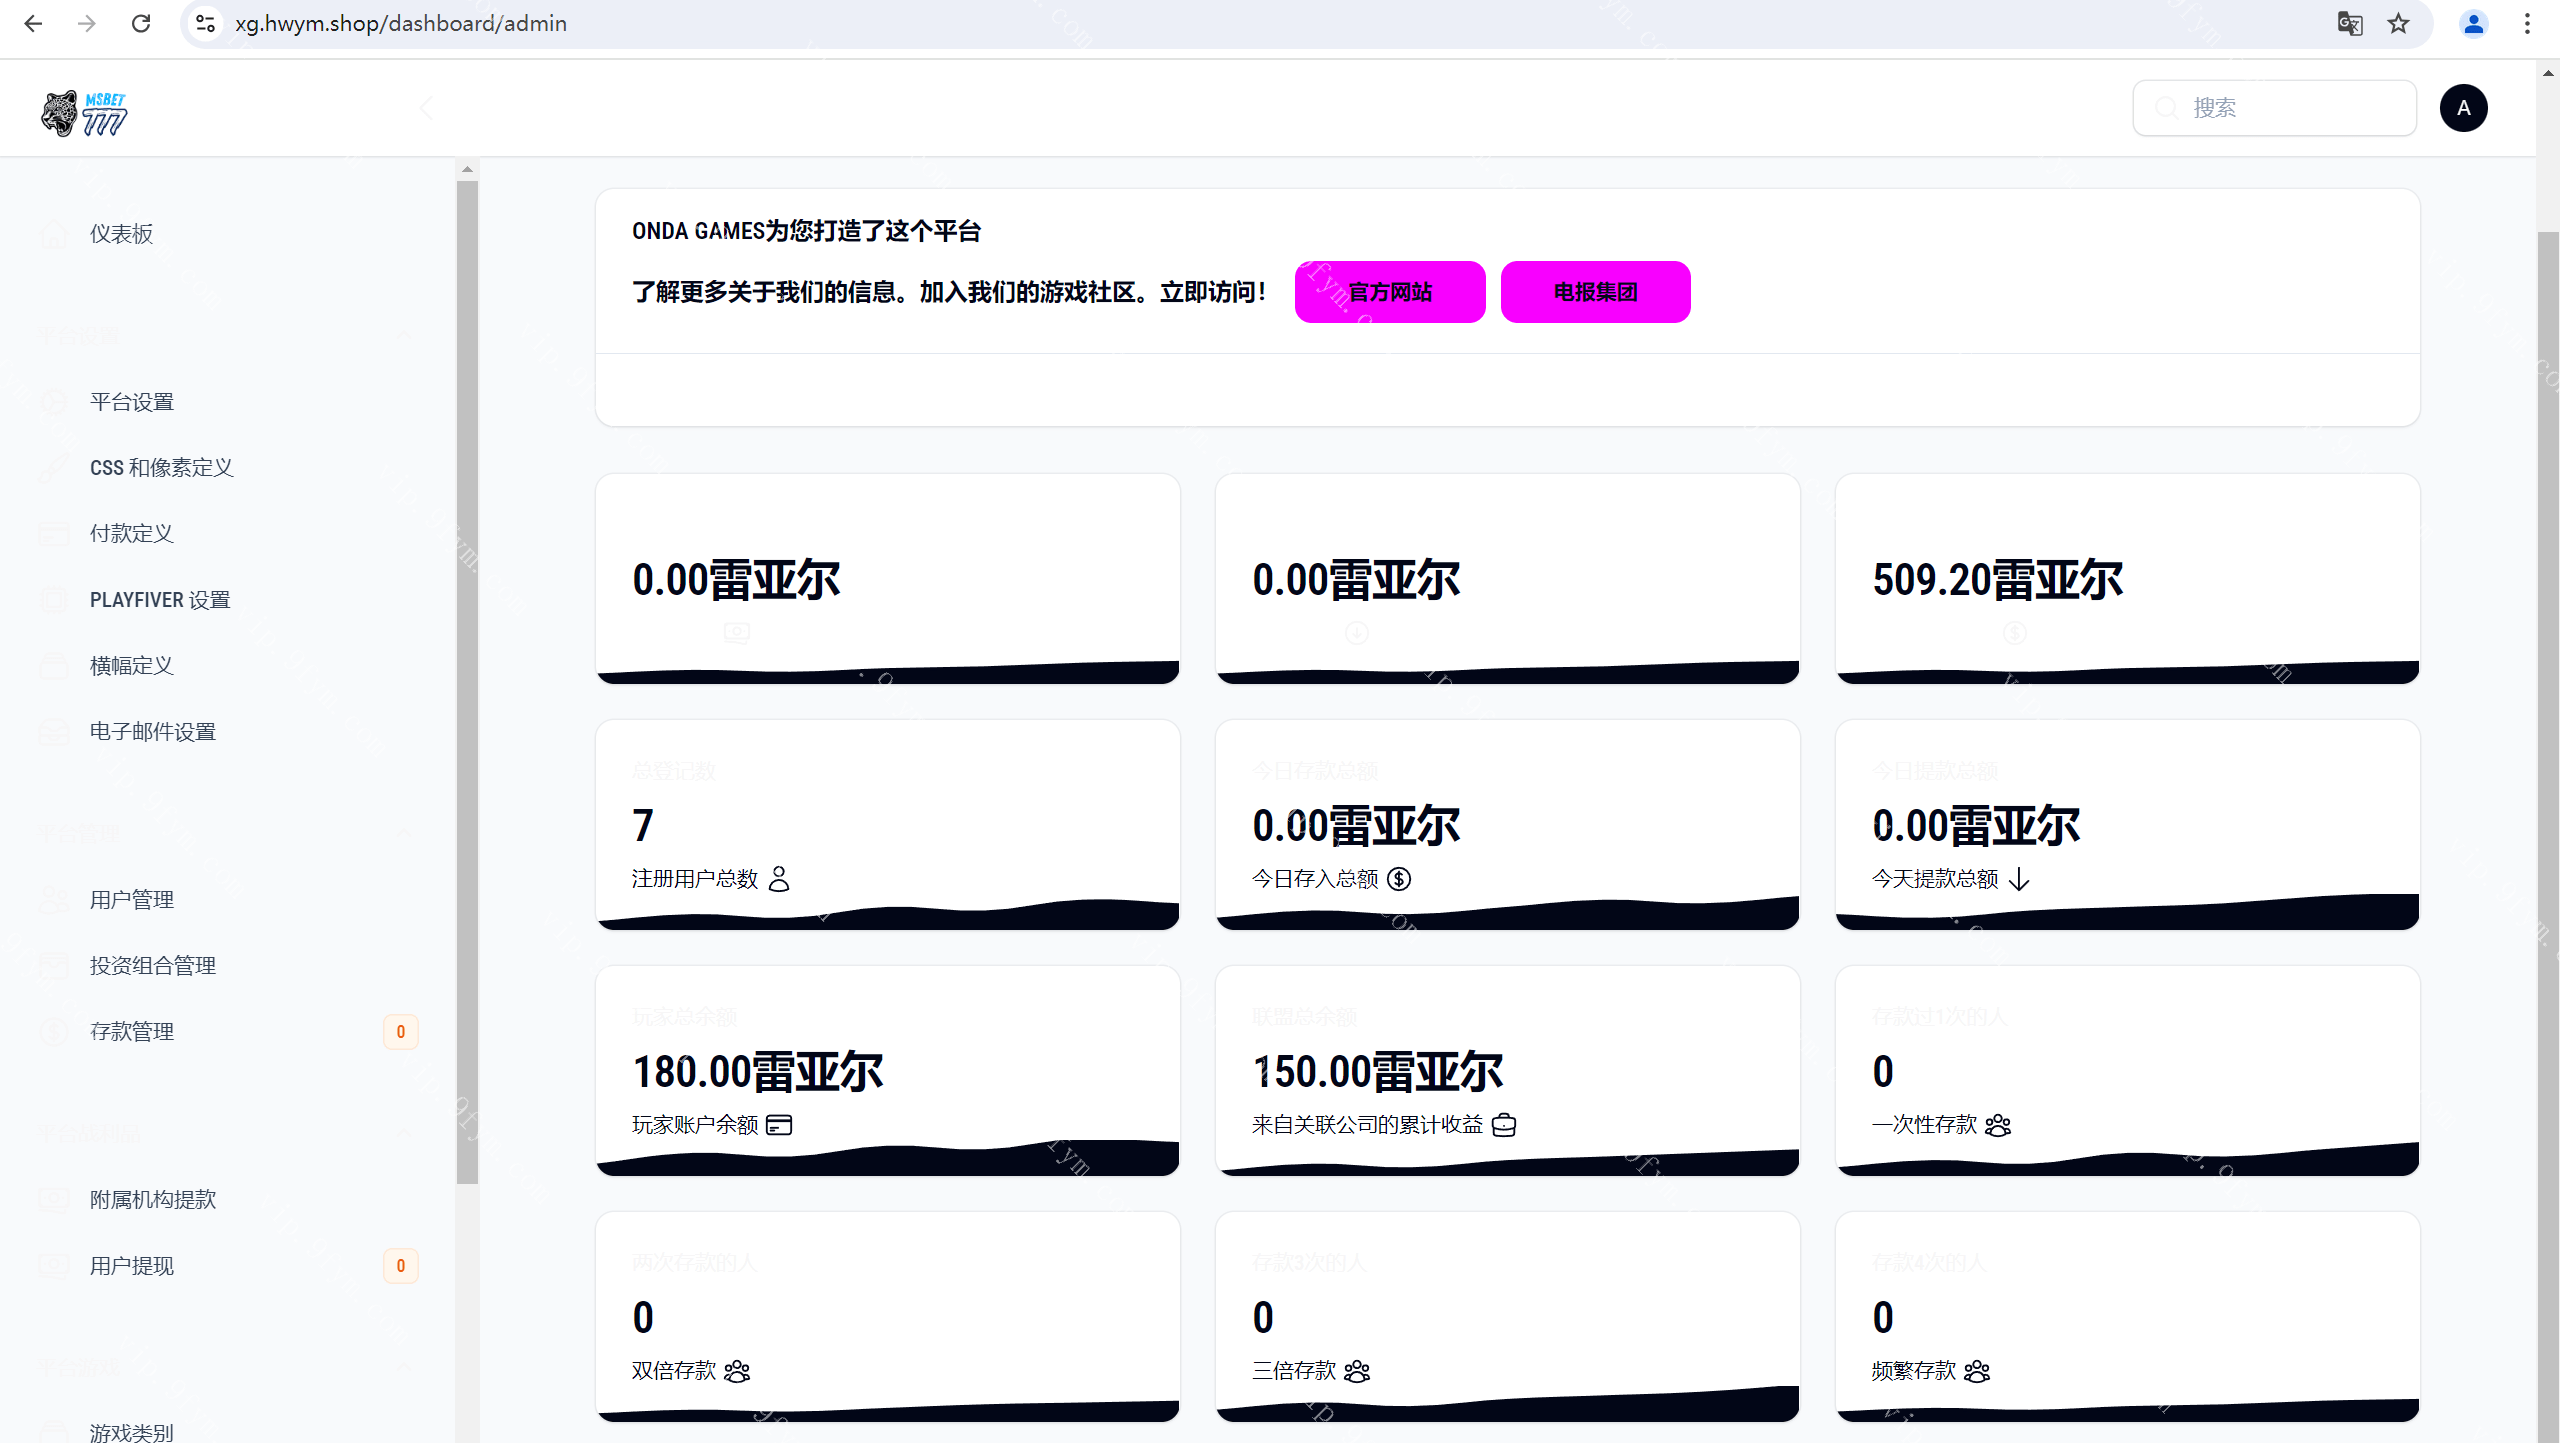Click the MSBET 777 logo
Image resolution: width=2560 pixels, height=1443 pixels.
(x=84, y=113)
